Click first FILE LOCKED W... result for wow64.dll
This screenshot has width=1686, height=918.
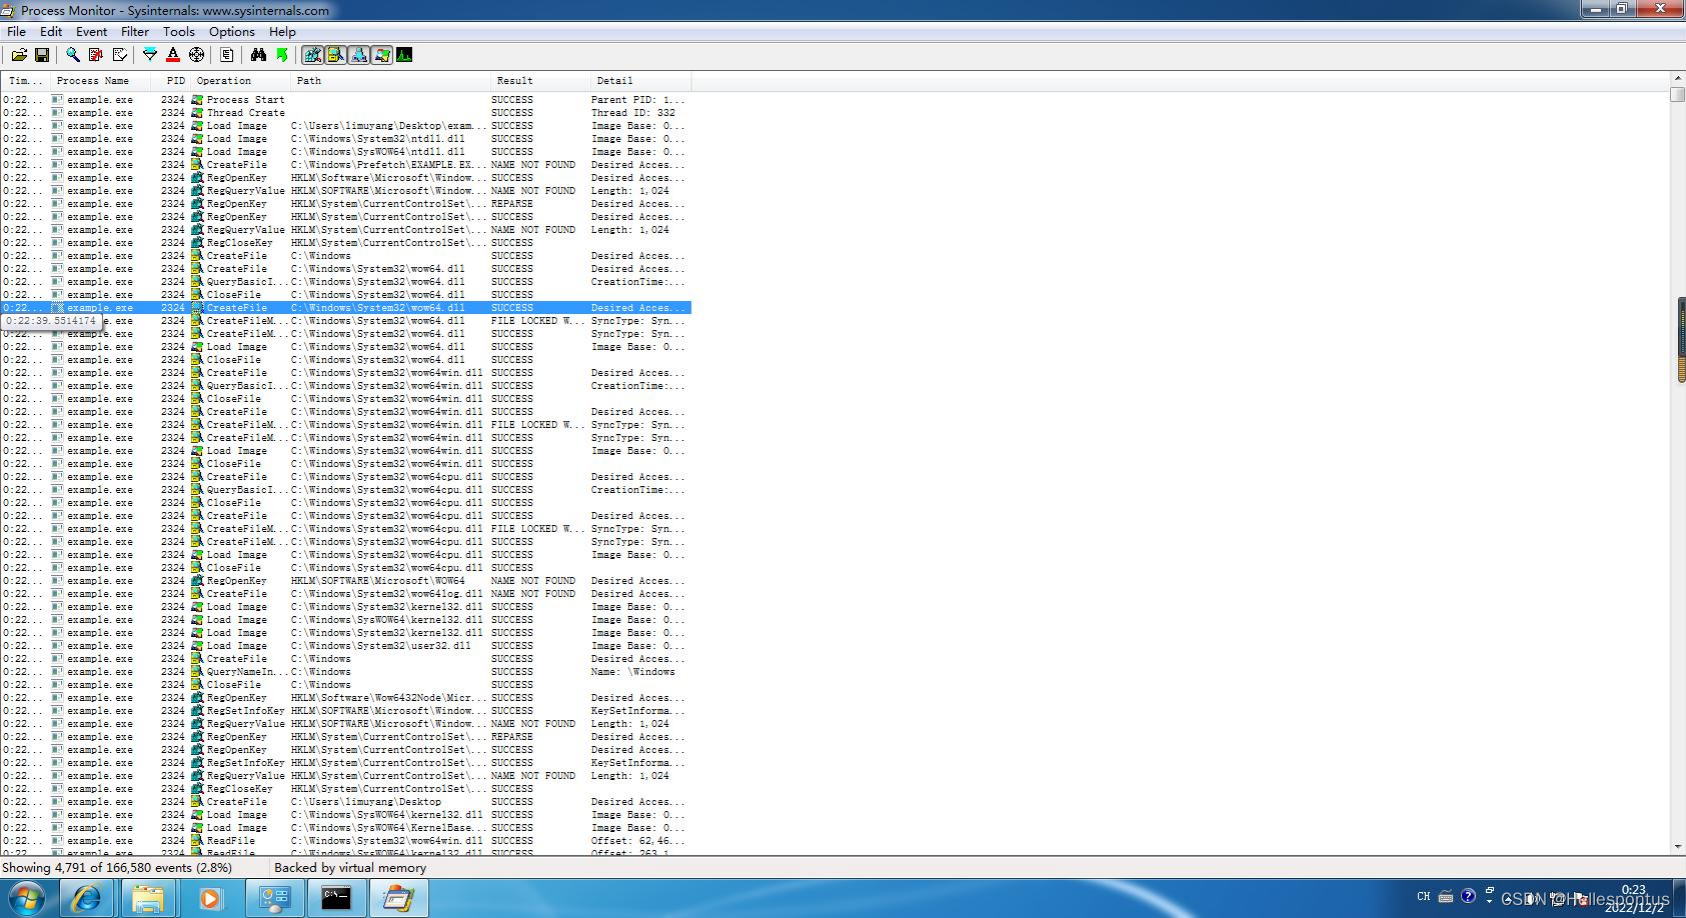pos(538,321)
